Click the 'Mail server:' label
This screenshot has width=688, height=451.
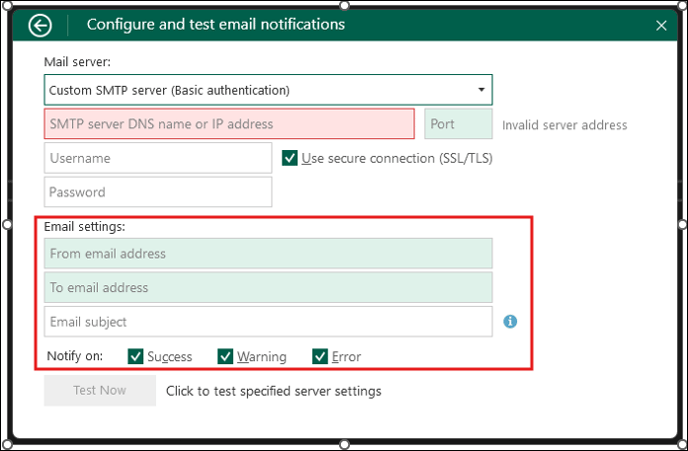pyautogui.click(x=77, y=62)
